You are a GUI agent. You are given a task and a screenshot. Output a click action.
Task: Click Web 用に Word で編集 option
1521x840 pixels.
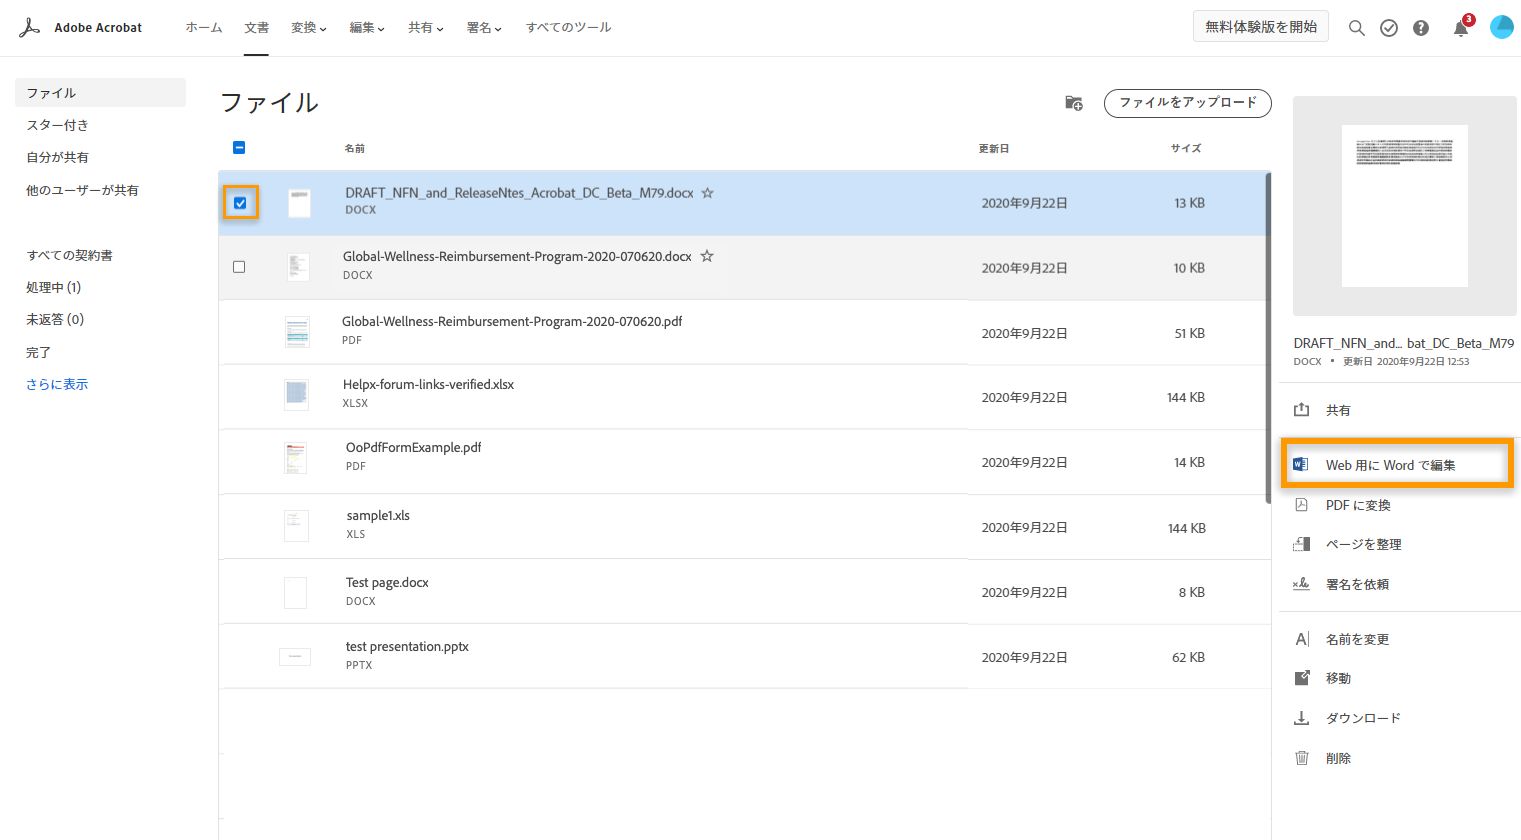(1398, 464)
